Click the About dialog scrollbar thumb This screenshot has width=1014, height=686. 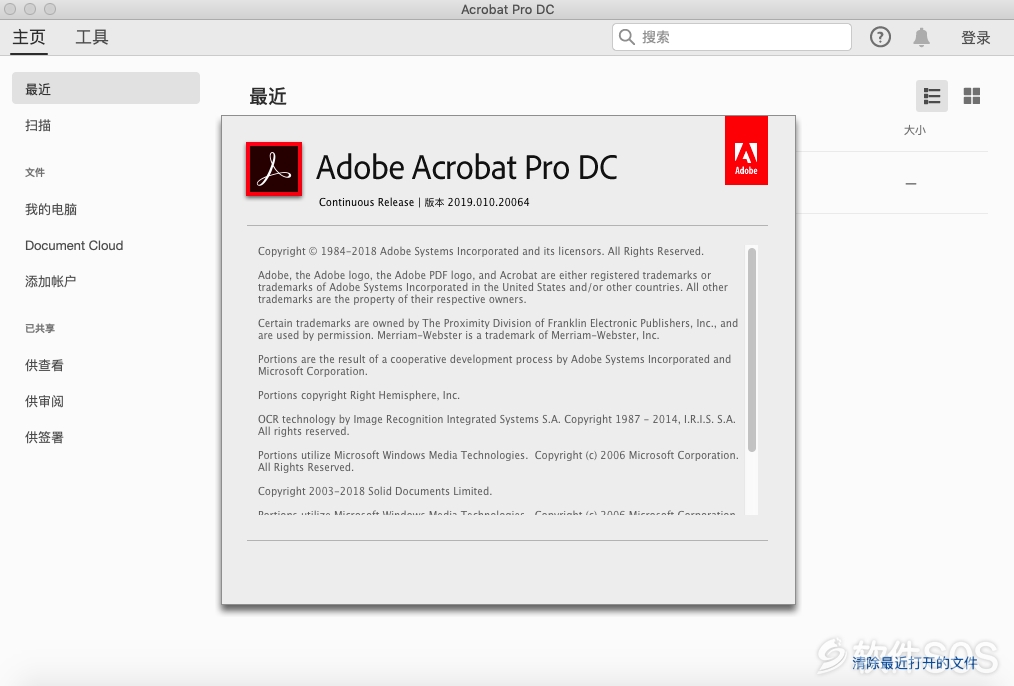[751, 350]
